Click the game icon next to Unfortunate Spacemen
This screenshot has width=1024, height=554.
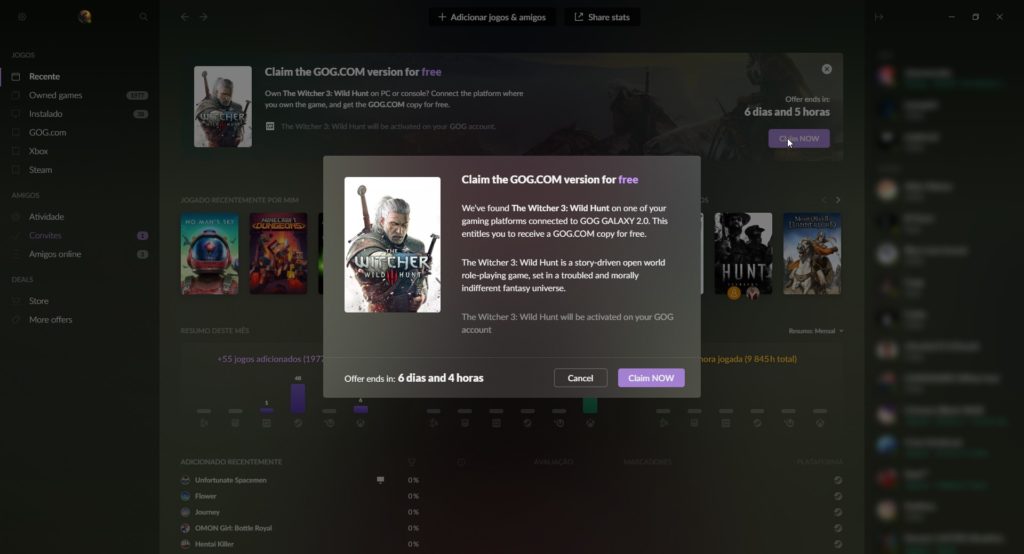pos(185,480)
